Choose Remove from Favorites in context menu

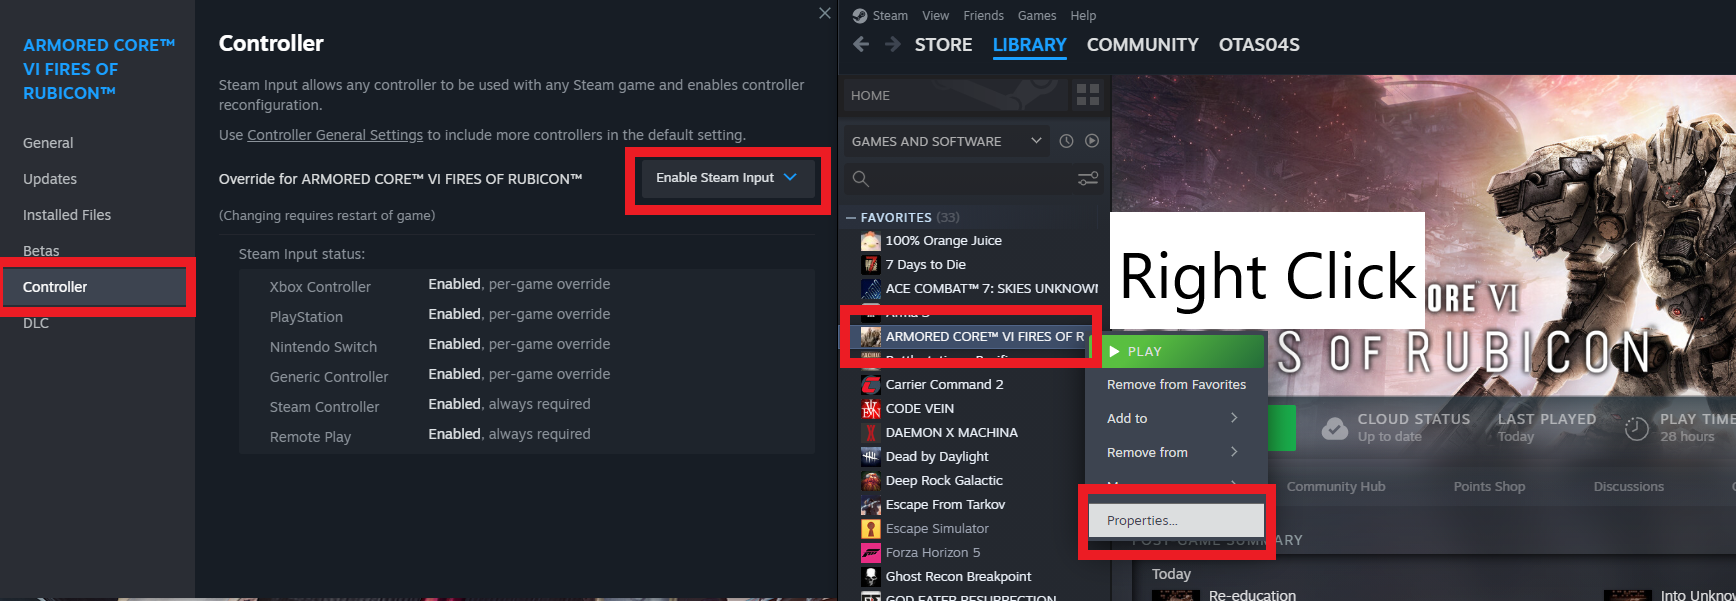[1176, 384]
